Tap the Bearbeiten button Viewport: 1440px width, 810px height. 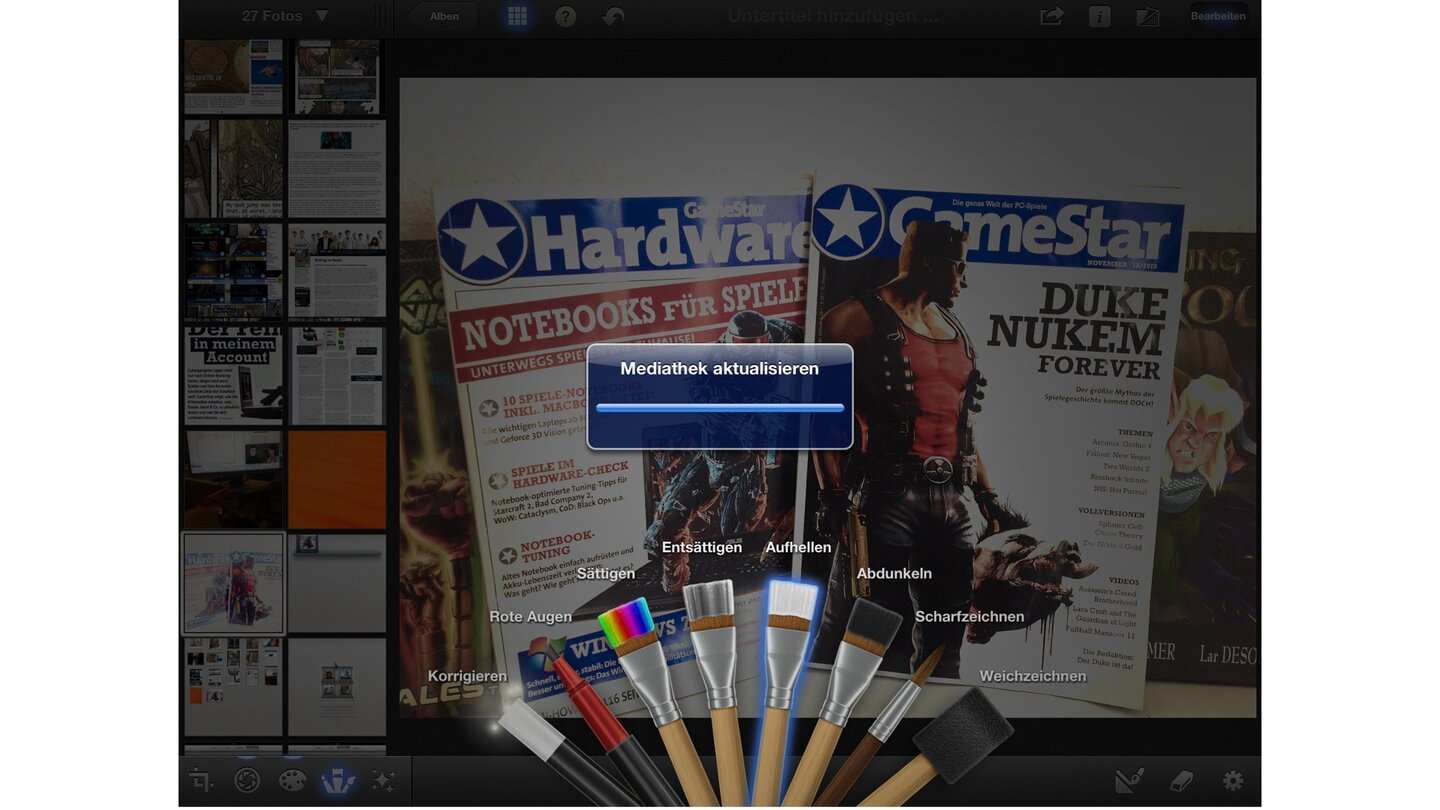[1218, 16]
